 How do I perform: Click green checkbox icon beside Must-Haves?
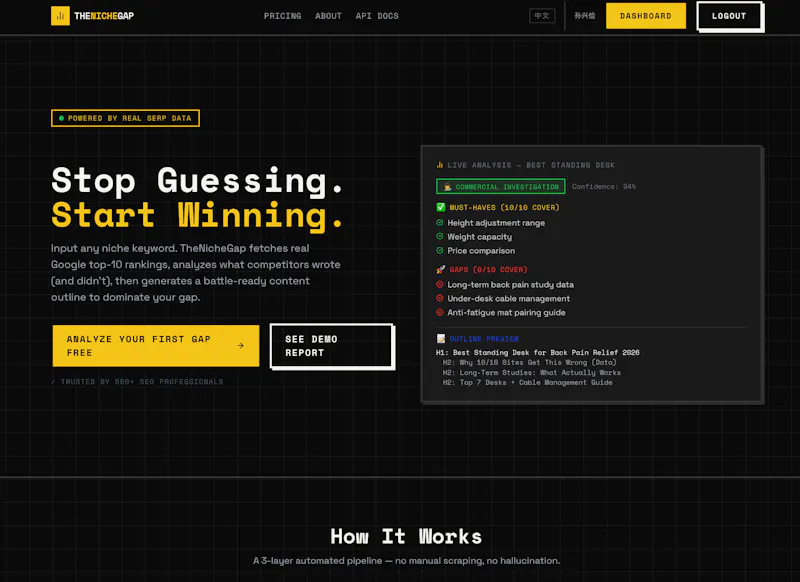tap(441, 207)
